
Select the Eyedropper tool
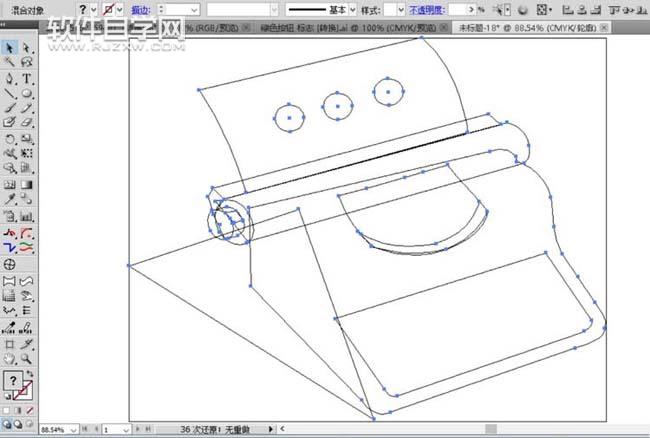pos(9,199)
